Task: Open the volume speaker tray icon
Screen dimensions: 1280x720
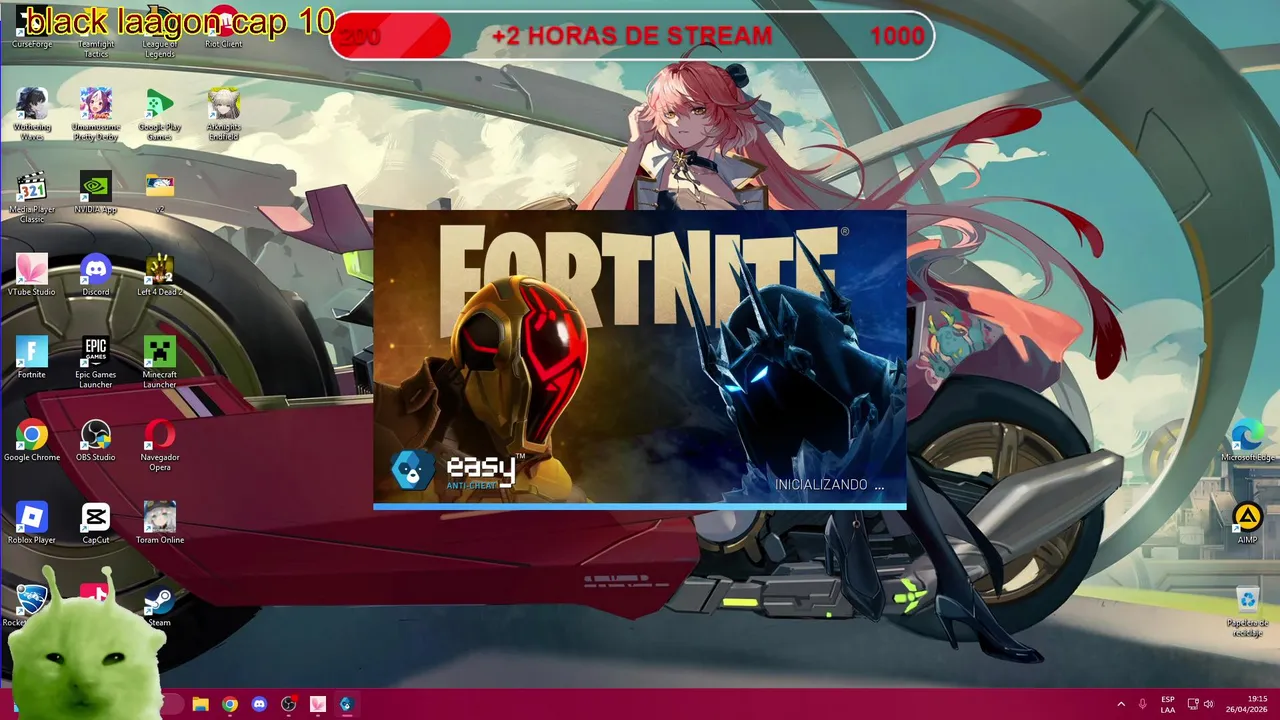Action: [x=1209, y=704]
